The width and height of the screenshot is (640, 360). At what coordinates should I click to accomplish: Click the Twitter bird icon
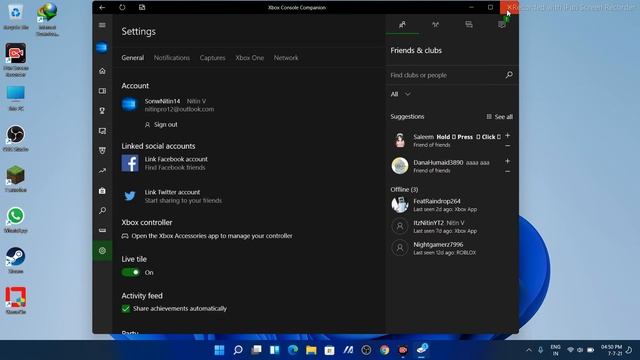pos(130,196)
